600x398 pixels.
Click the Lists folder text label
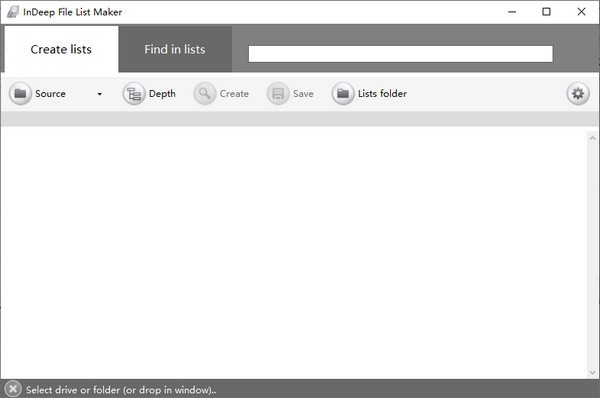(382, 94)
